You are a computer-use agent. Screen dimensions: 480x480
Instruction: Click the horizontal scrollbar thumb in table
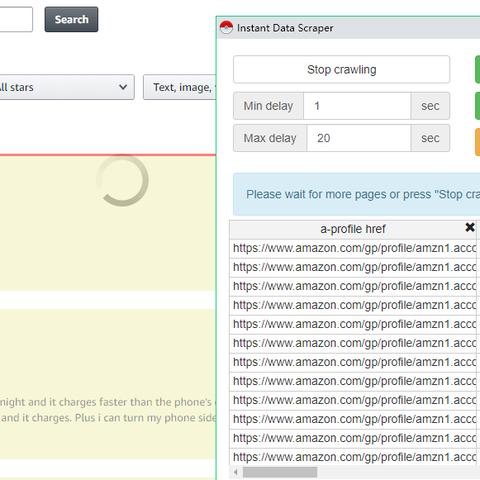coord(280,472)
